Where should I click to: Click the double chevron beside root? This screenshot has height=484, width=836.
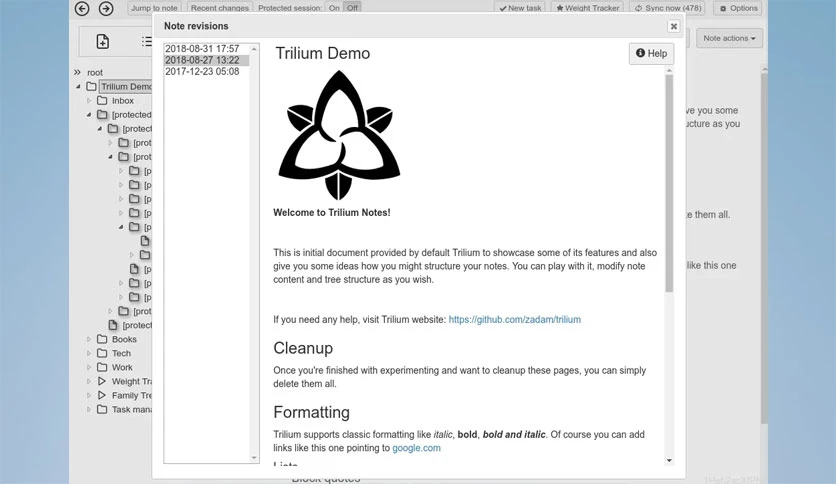click(77, 72)
